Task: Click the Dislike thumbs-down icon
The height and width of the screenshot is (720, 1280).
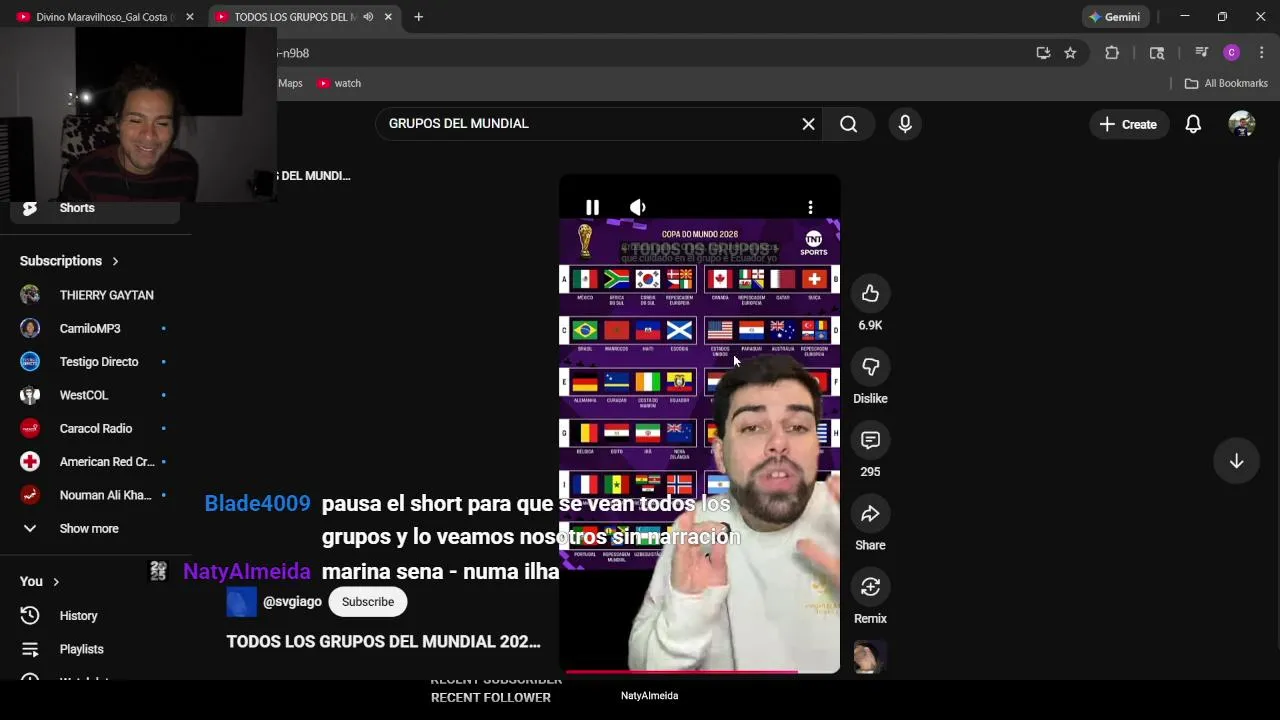Action: pos(870,367)
